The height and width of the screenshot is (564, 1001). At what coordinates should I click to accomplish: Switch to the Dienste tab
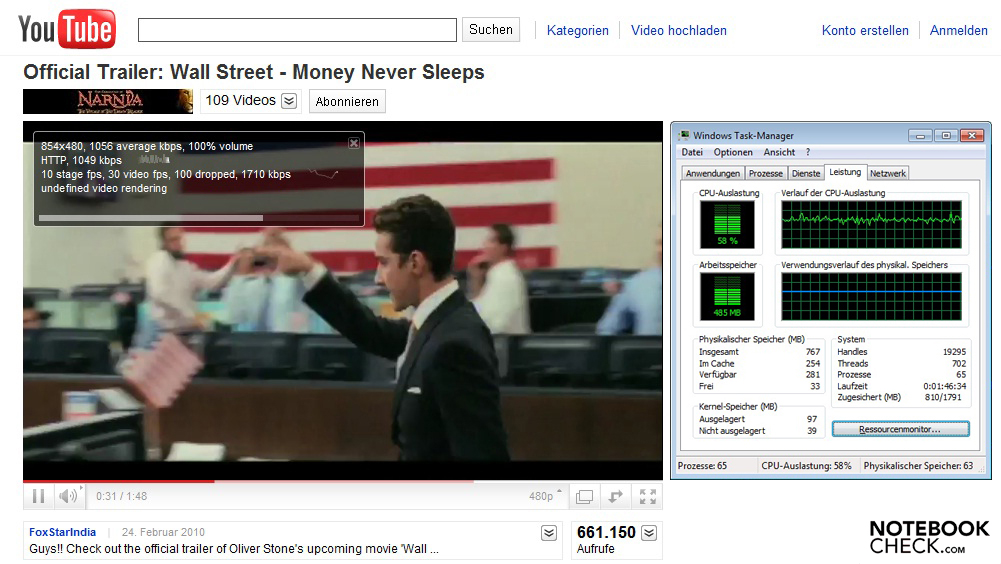pyautogui.click(x=806, y=173)
